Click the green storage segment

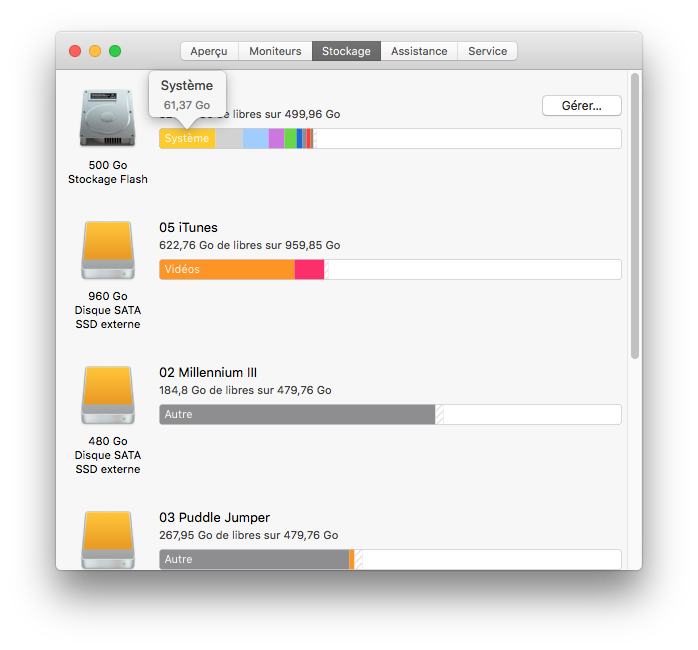click(290, 138)
